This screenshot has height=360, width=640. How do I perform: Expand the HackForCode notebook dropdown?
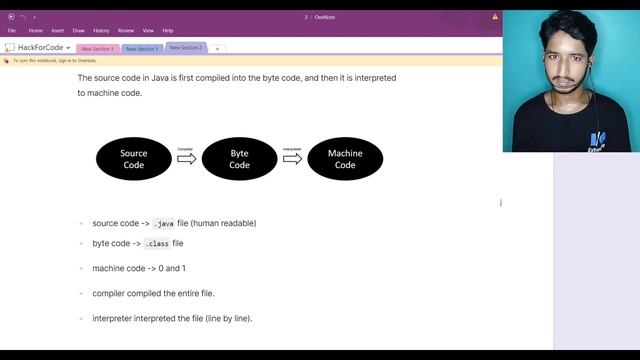click(68, 48)
